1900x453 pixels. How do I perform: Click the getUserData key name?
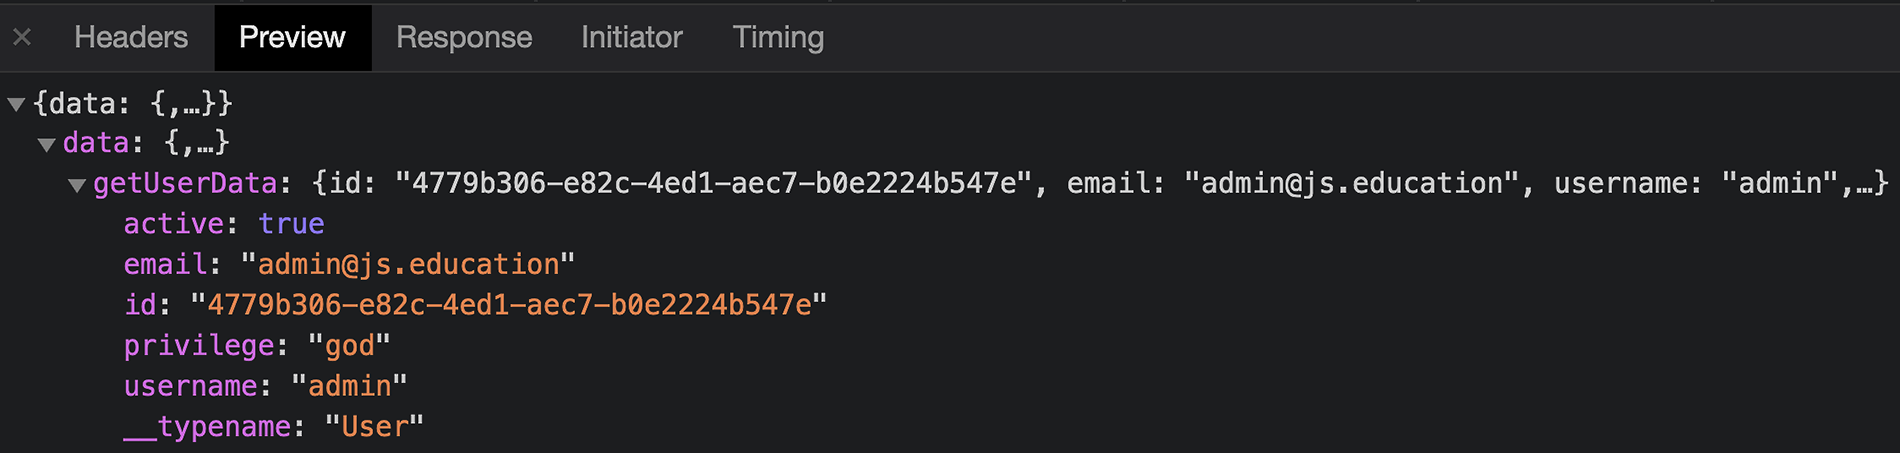[185, 184]
